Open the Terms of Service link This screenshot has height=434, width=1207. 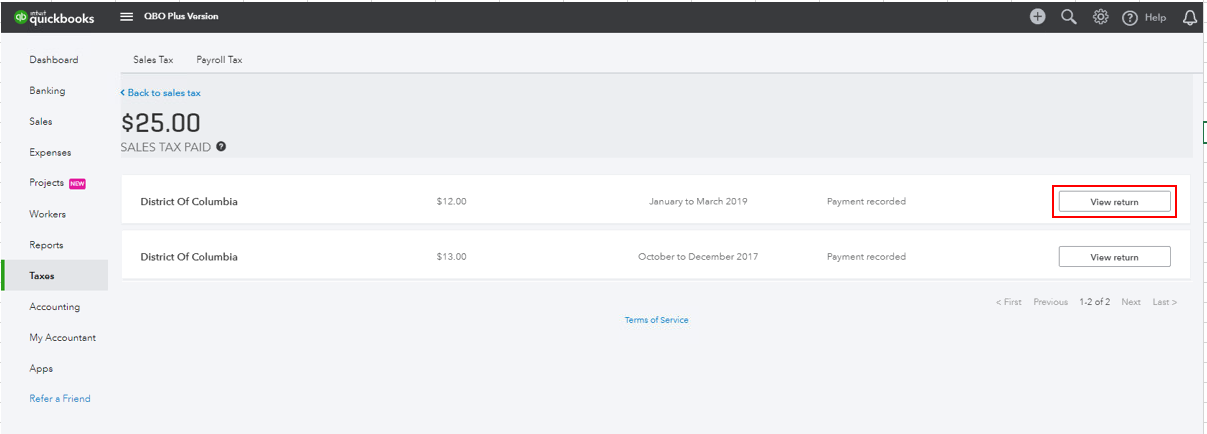(x=656, y=320)
